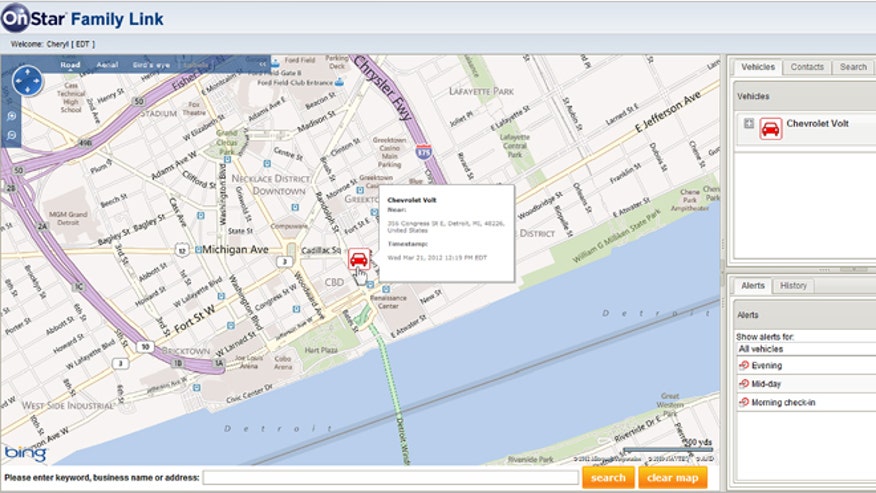Click the blue icon above Necklace District label
Image resolution: width=876 pixels, height=493 pixels.
tap(266, 164)
